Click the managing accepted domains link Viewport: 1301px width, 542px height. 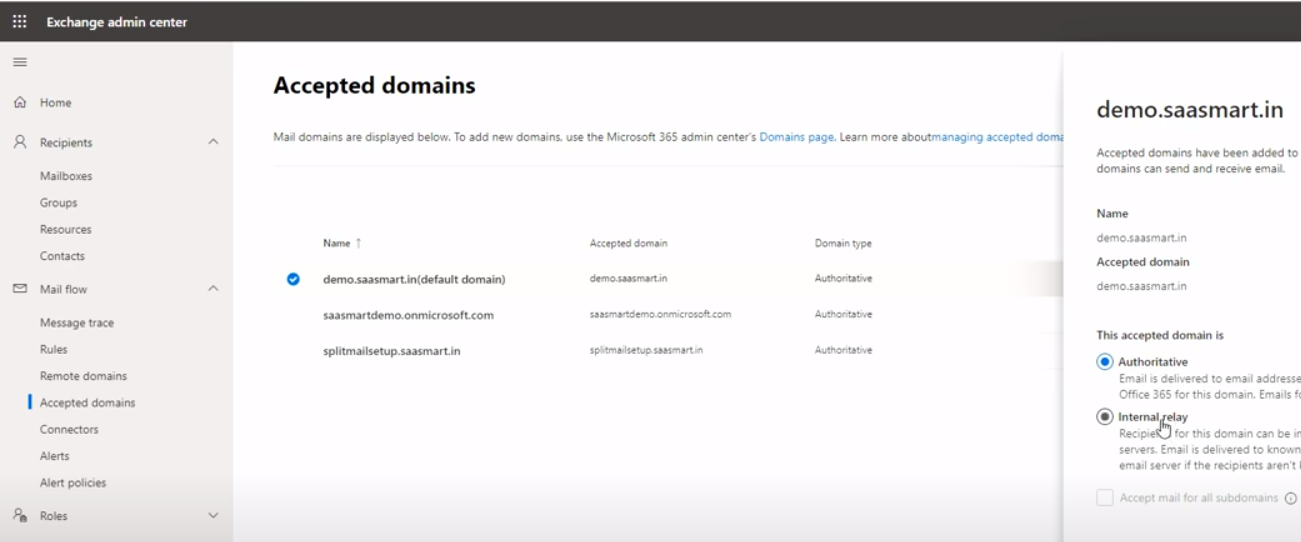(x=997, y=137)
